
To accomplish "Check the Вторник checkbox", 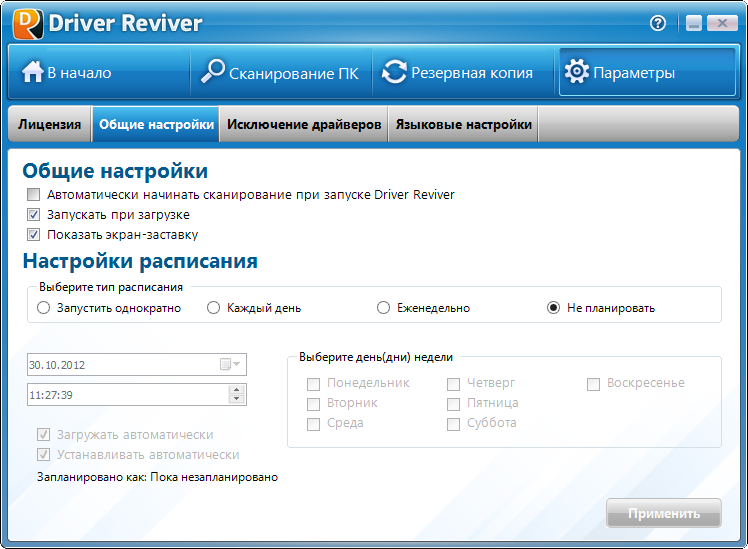I will point(313,404).
